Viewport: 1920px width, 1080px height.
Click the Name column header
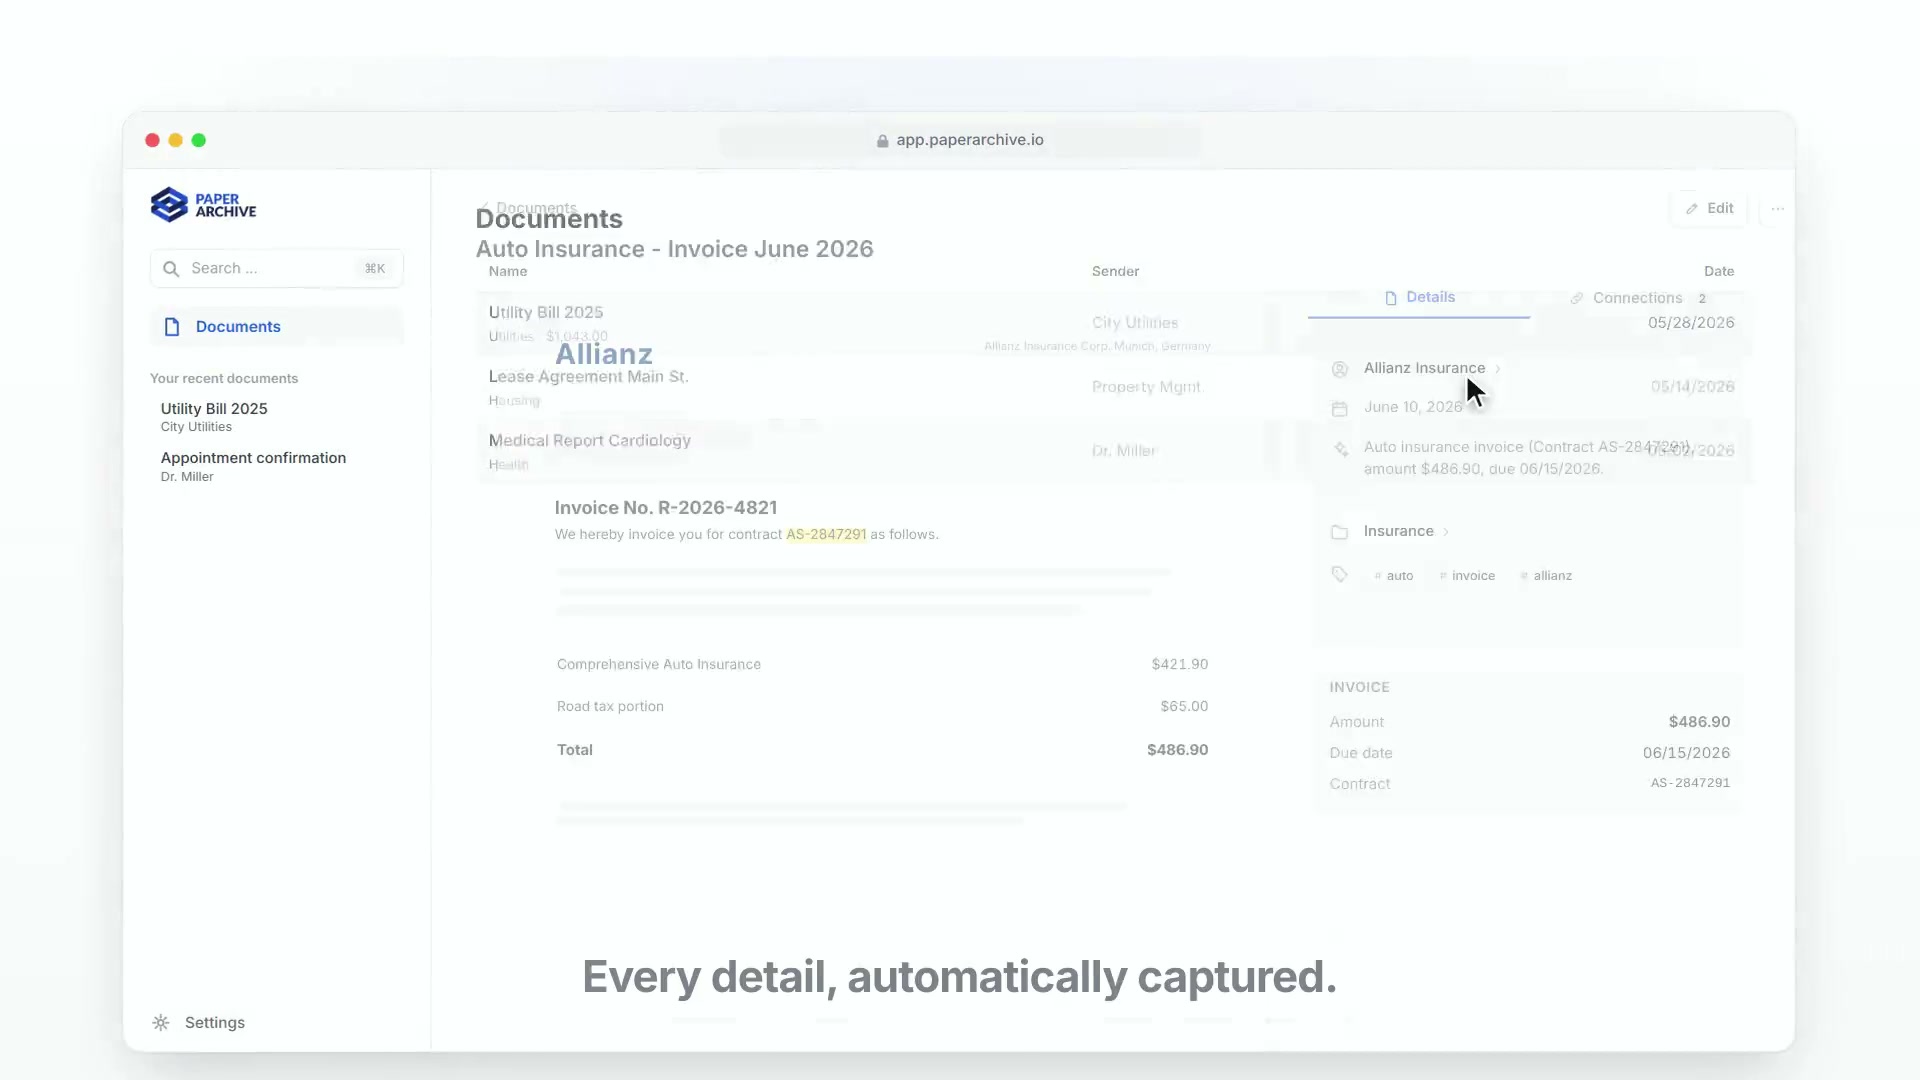tap(508, 271)
